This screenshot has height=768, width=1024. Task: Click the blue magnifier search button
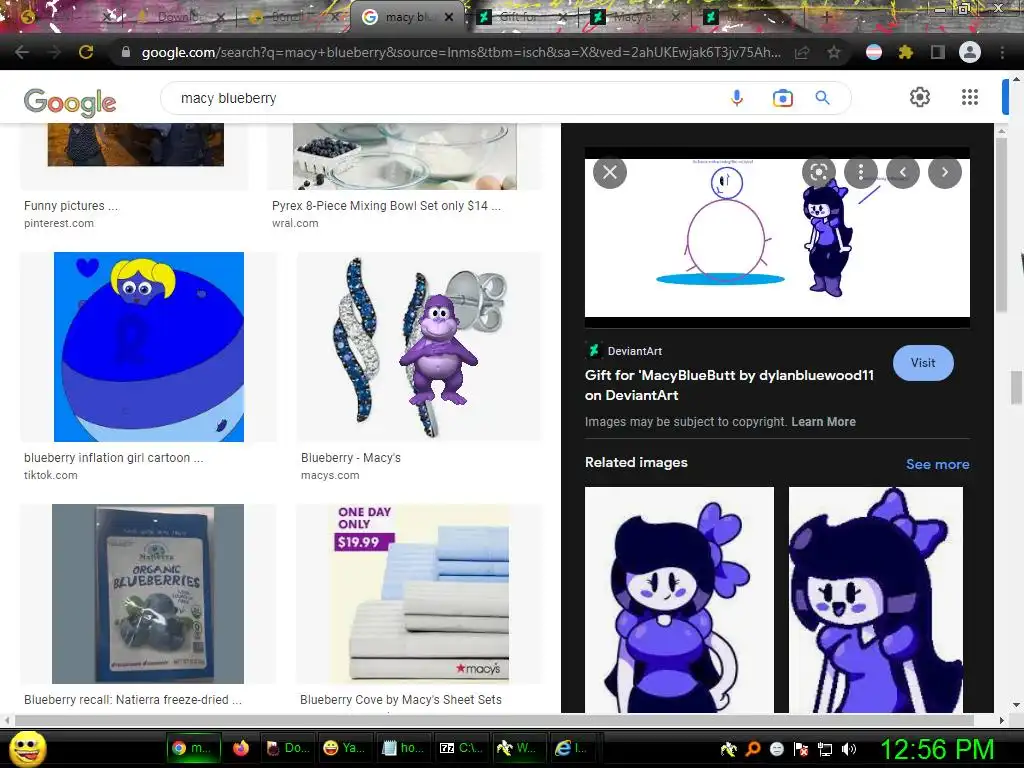pos(822,98)
